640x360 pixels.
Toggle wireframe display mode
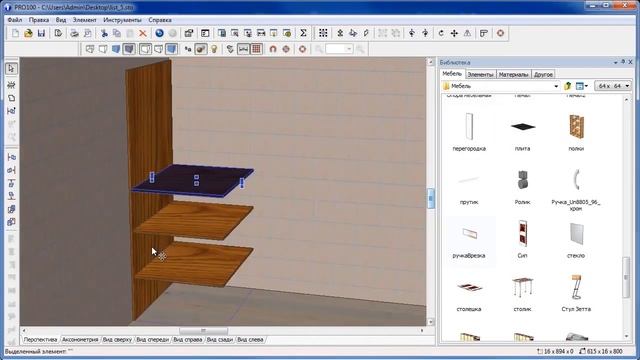90,49
